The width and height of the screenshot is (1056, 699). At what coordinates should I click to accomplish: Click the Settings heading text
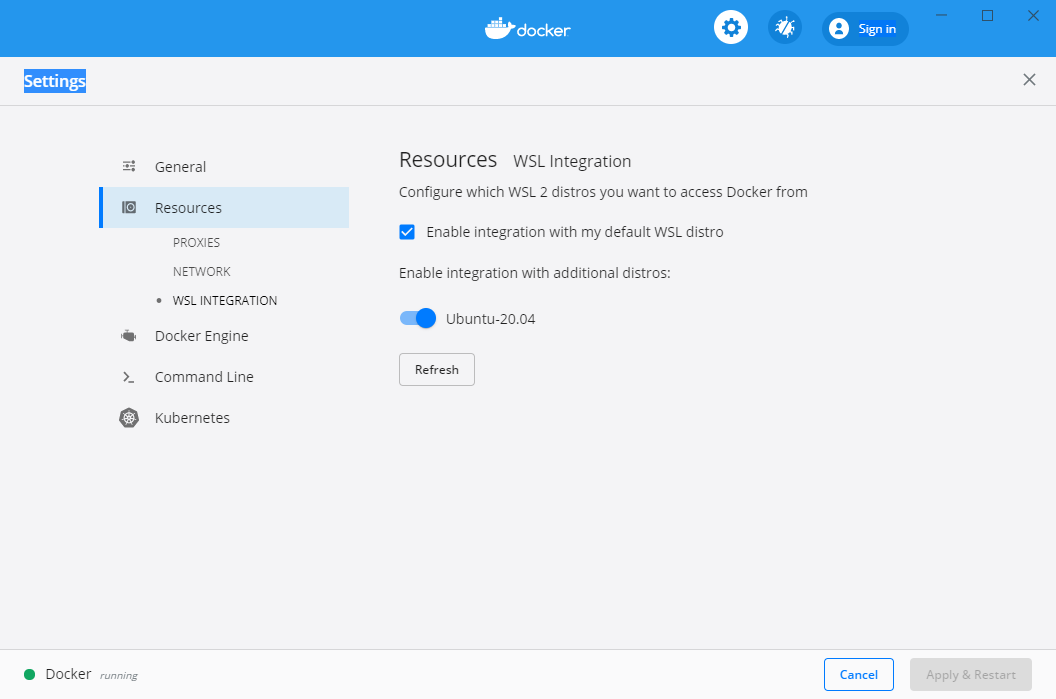click(55, 81)
